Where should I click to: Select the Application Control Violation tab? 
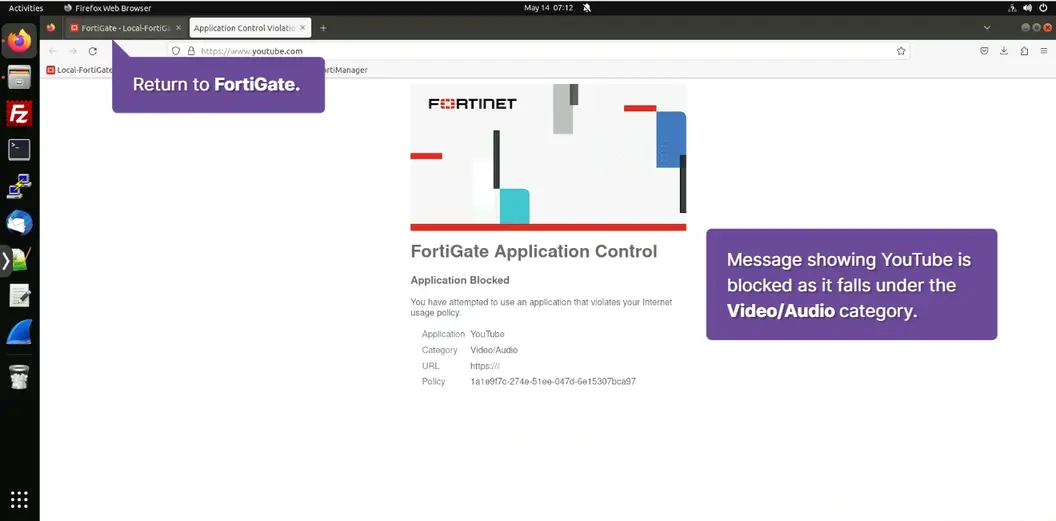click(x=250, y=28)
